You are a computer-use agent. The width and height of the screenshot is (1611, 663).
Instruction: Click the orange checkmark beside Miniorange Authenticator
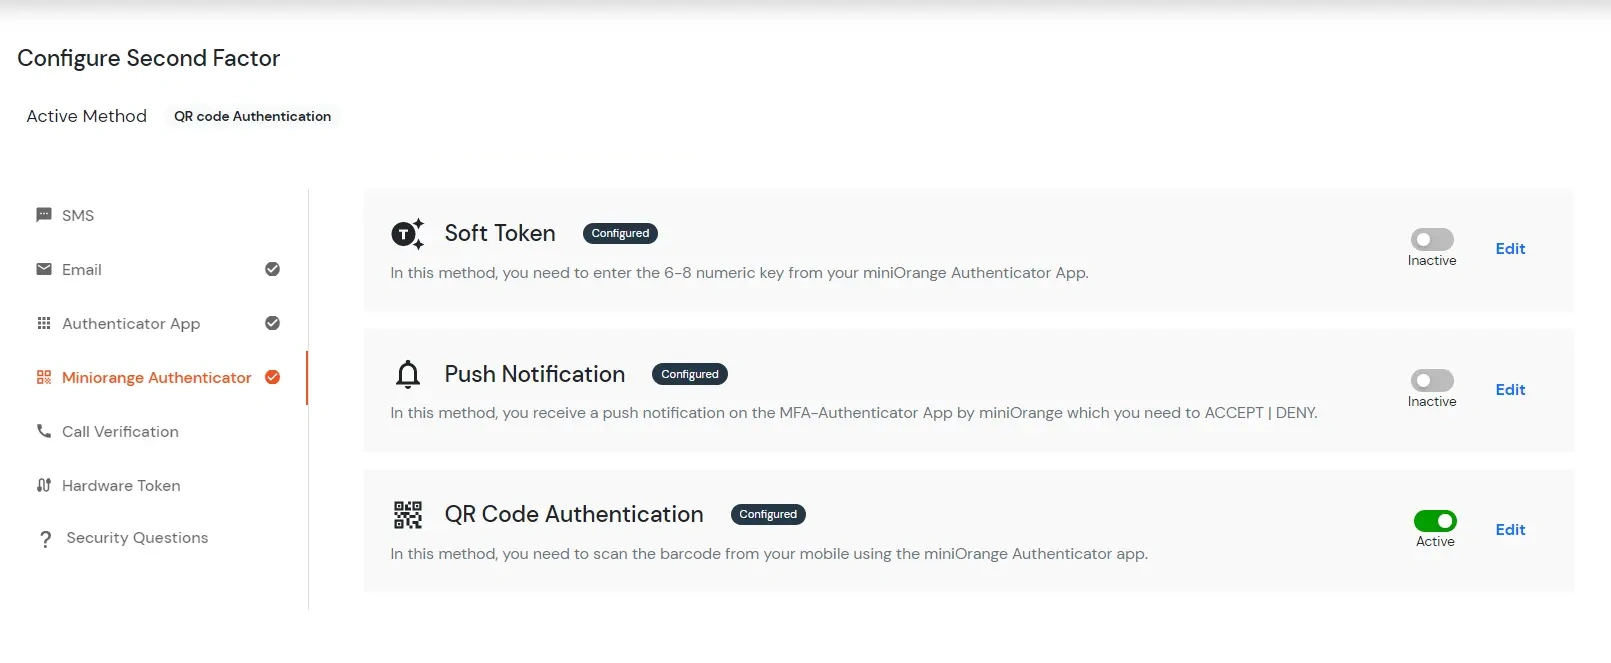[x=272, y=377]
